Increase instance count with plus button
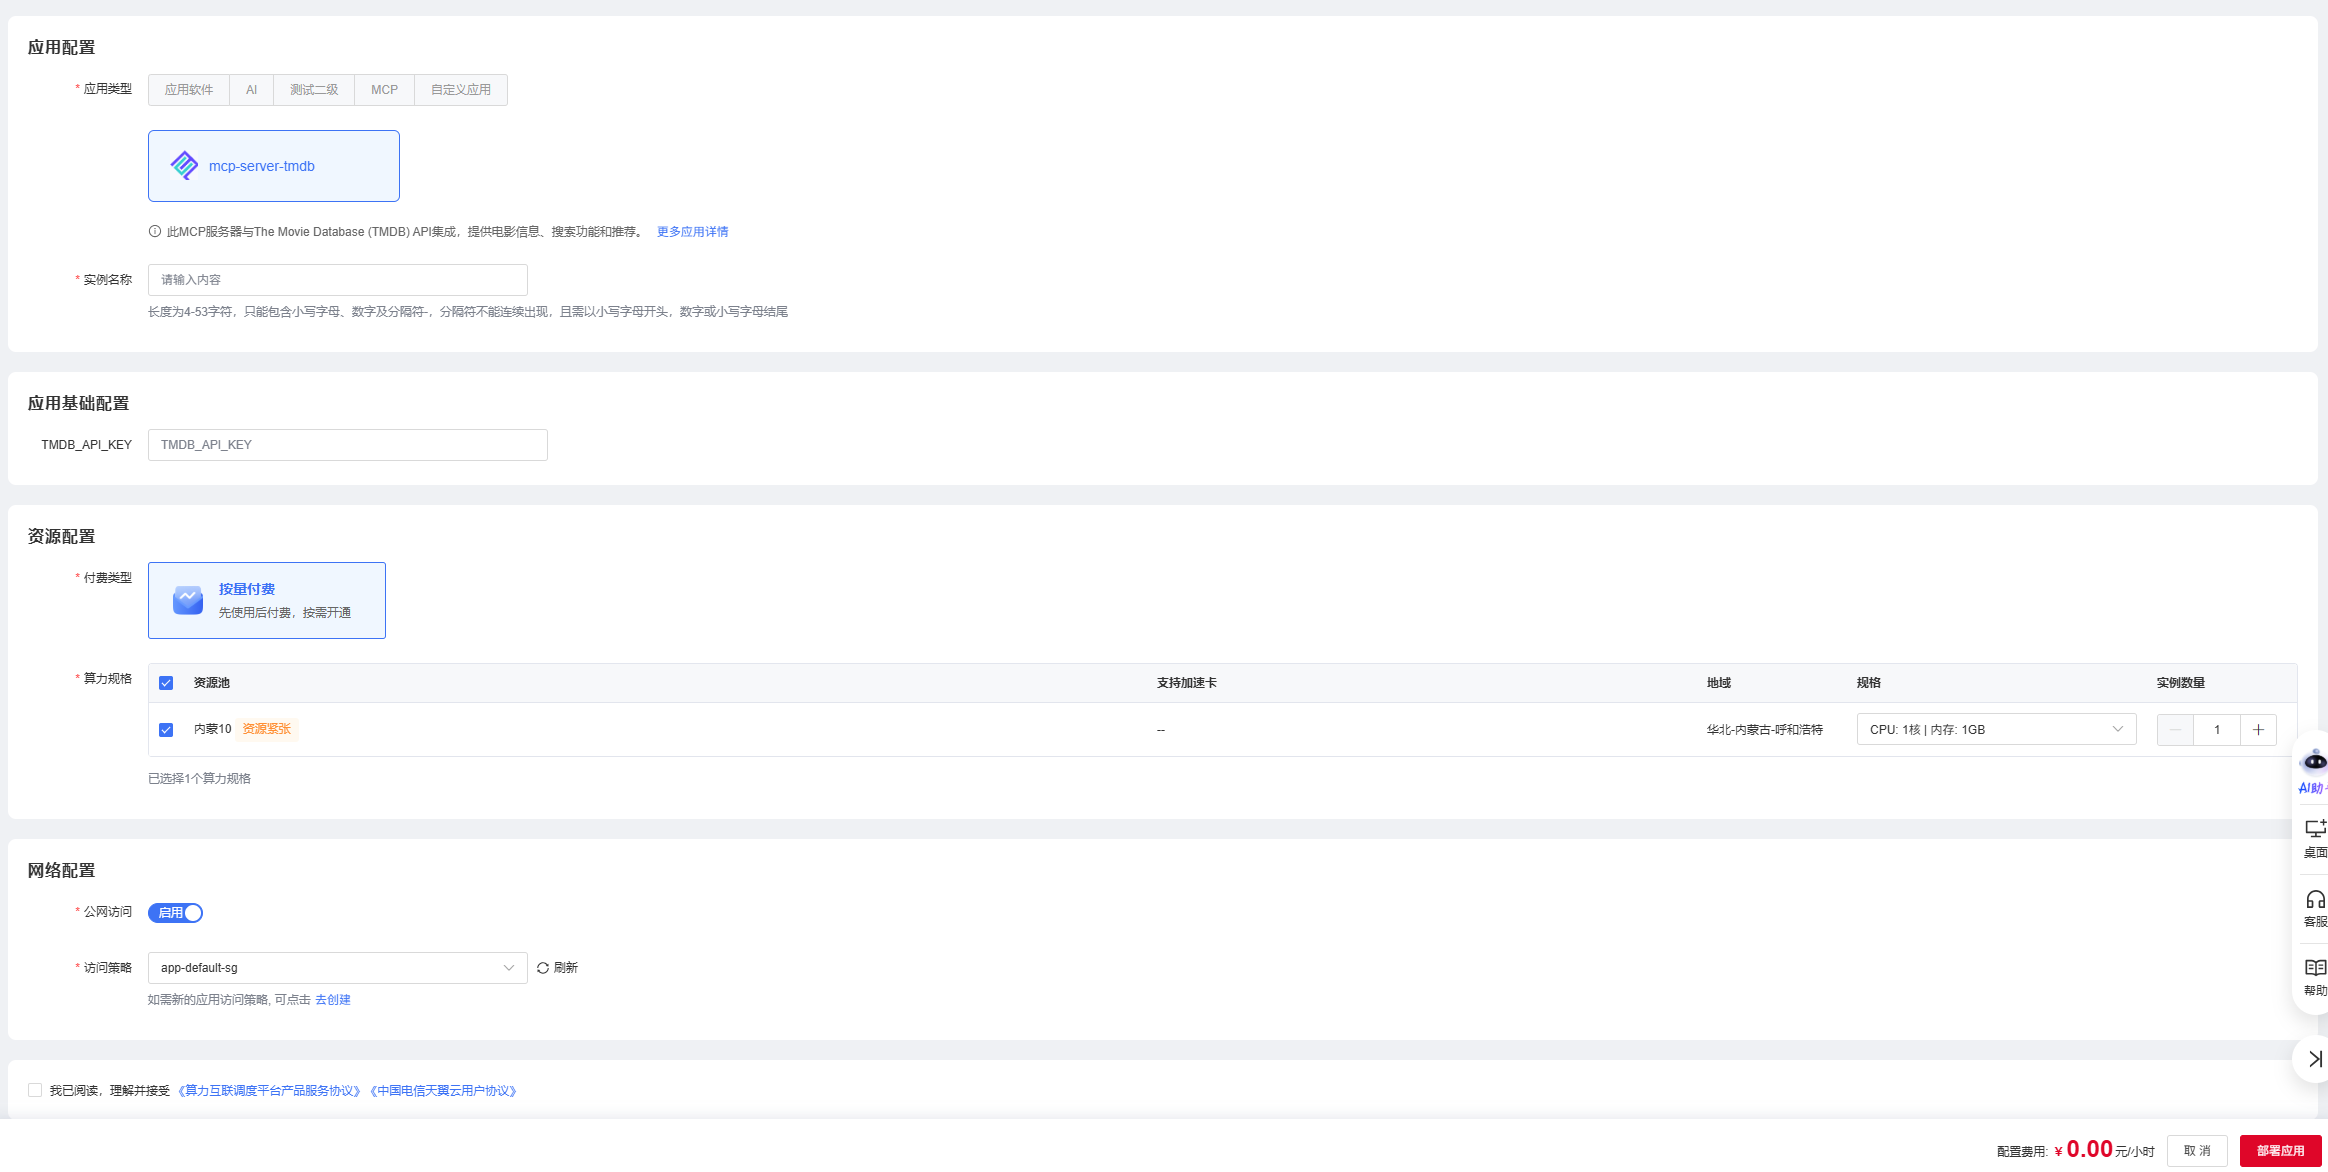 pyautogui.click(x=2258, y=730)
